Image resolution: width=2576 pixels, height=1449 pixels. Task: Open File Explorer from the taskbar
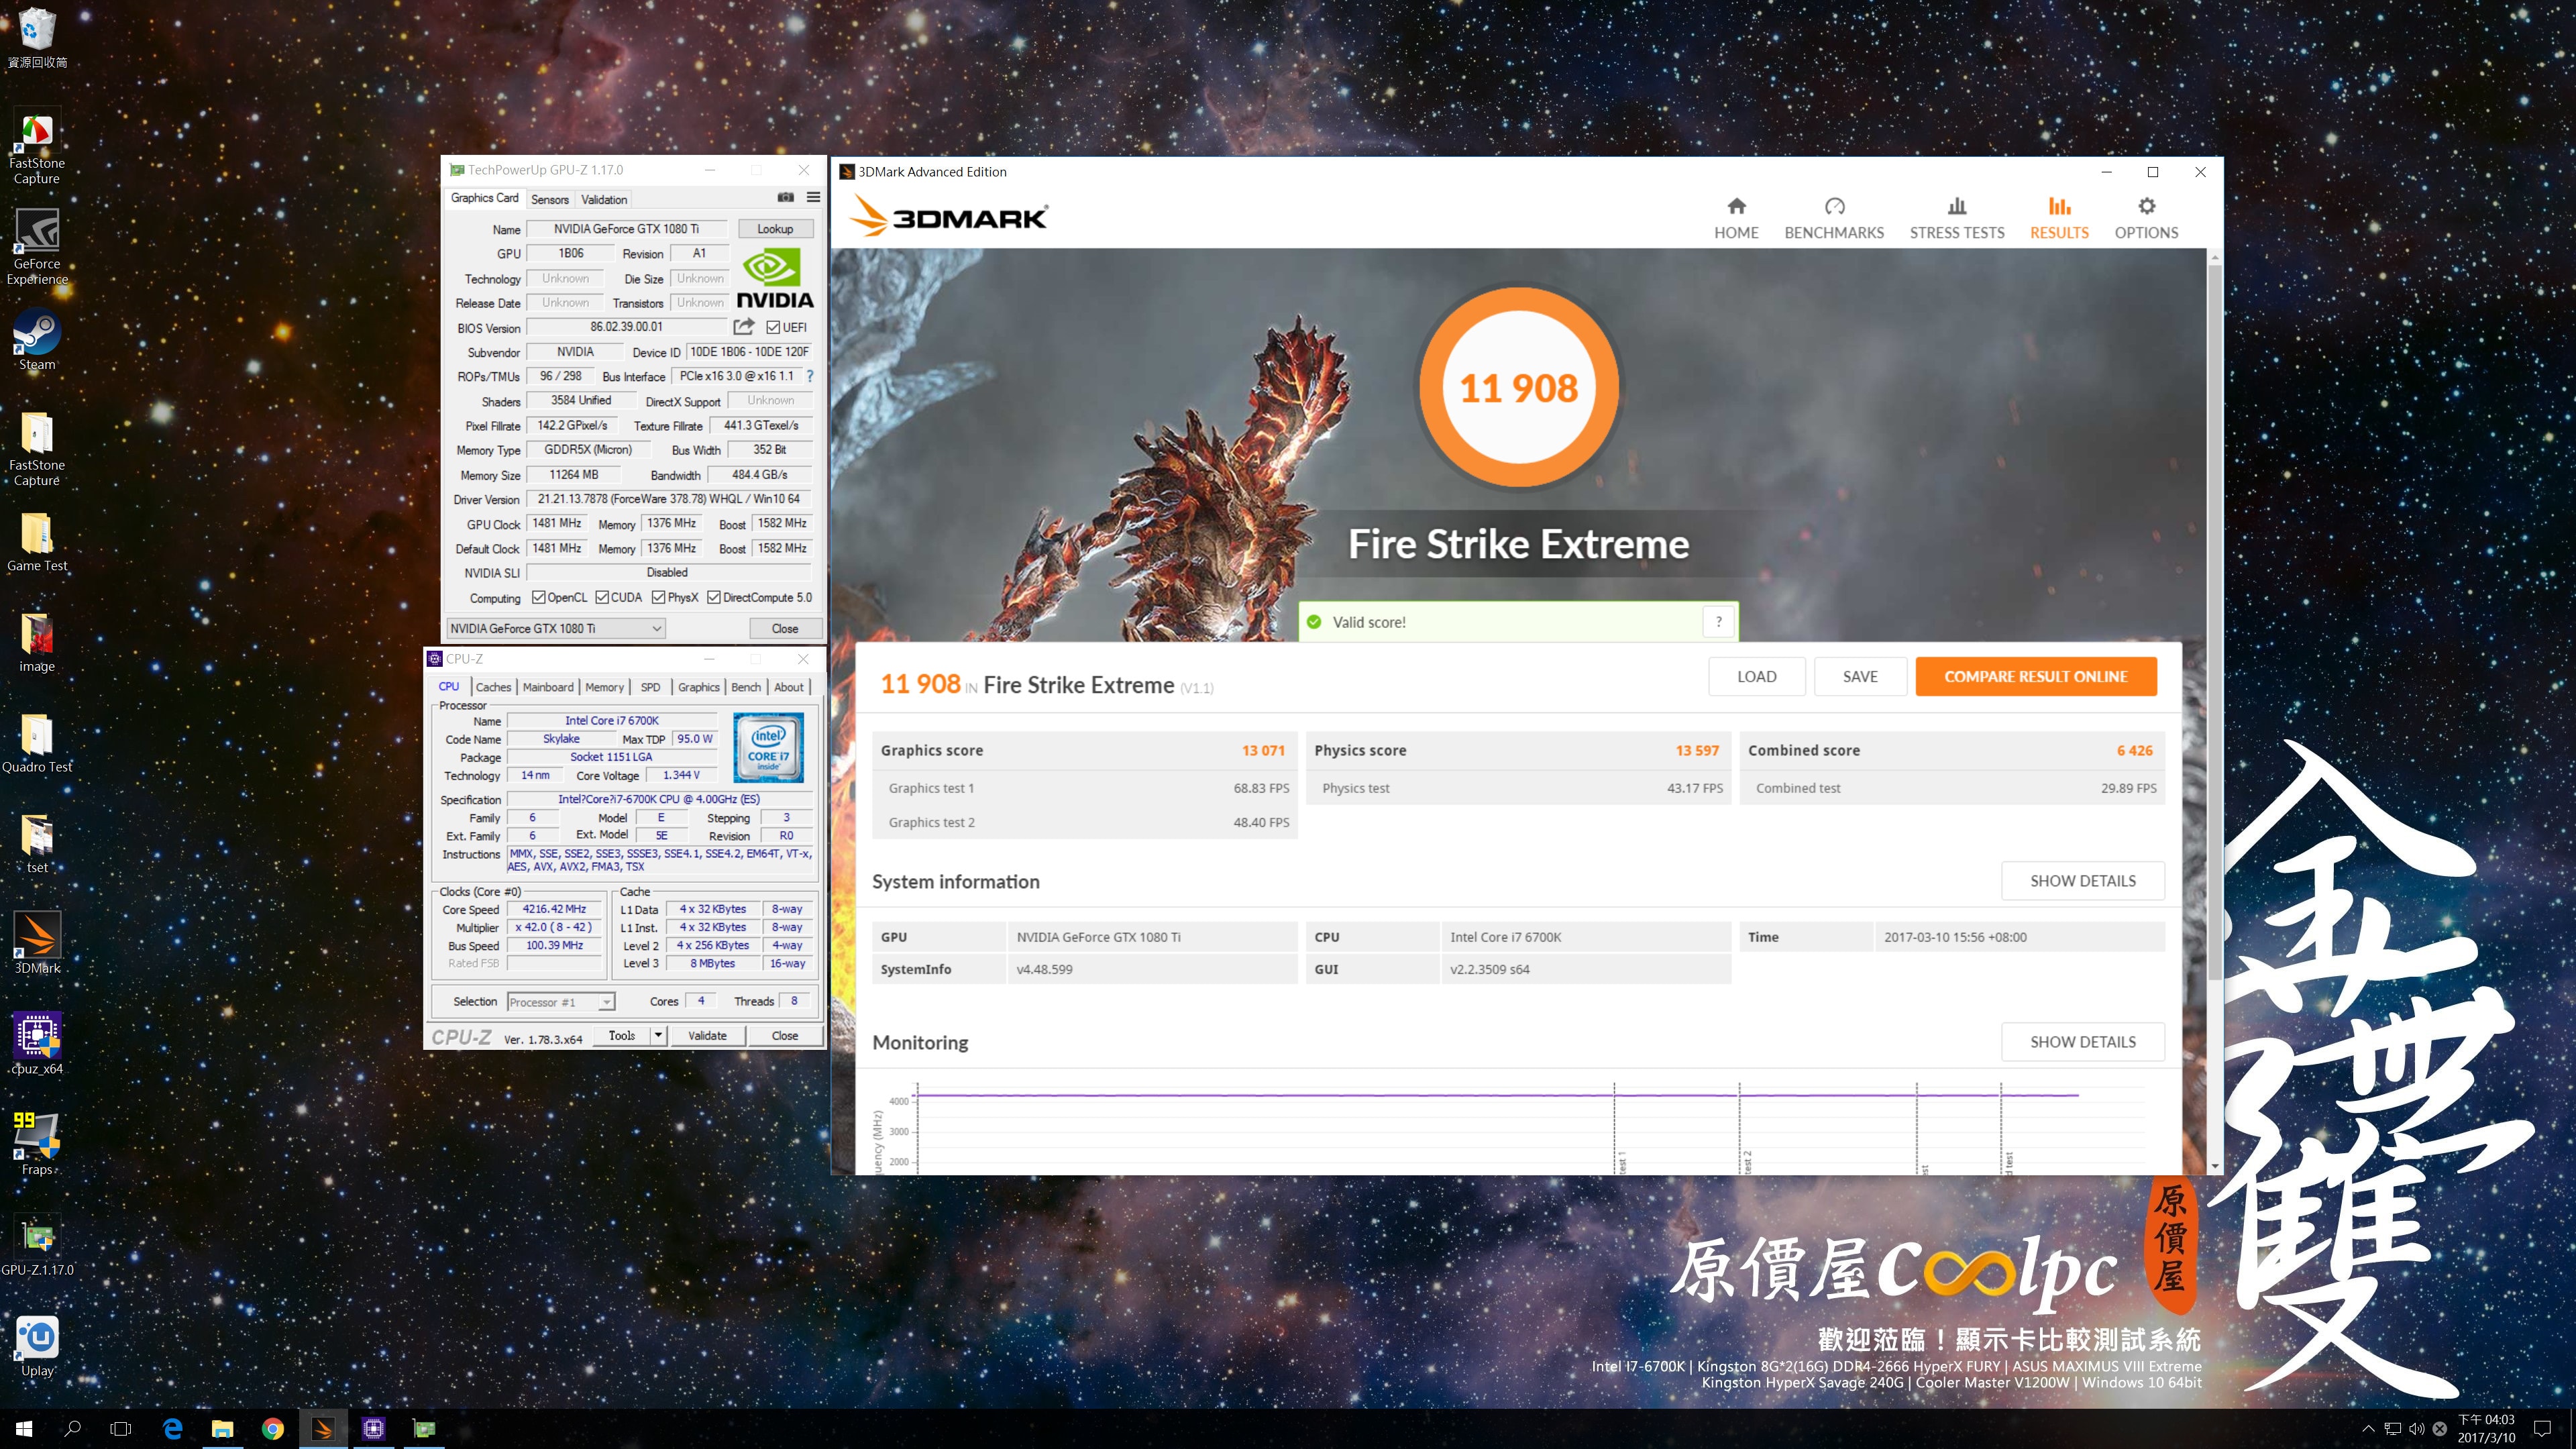coord(222,1429)
